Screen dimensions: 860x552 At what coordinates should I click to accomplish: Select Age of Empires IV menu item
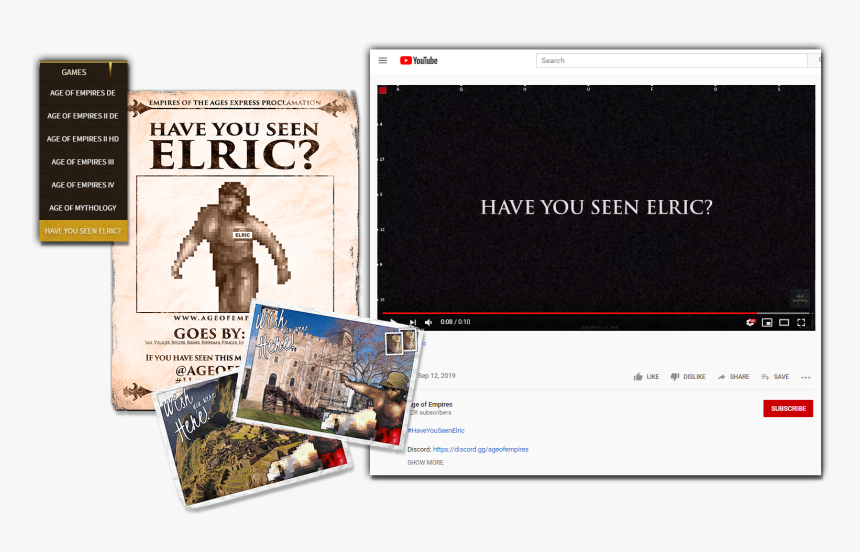83,185
